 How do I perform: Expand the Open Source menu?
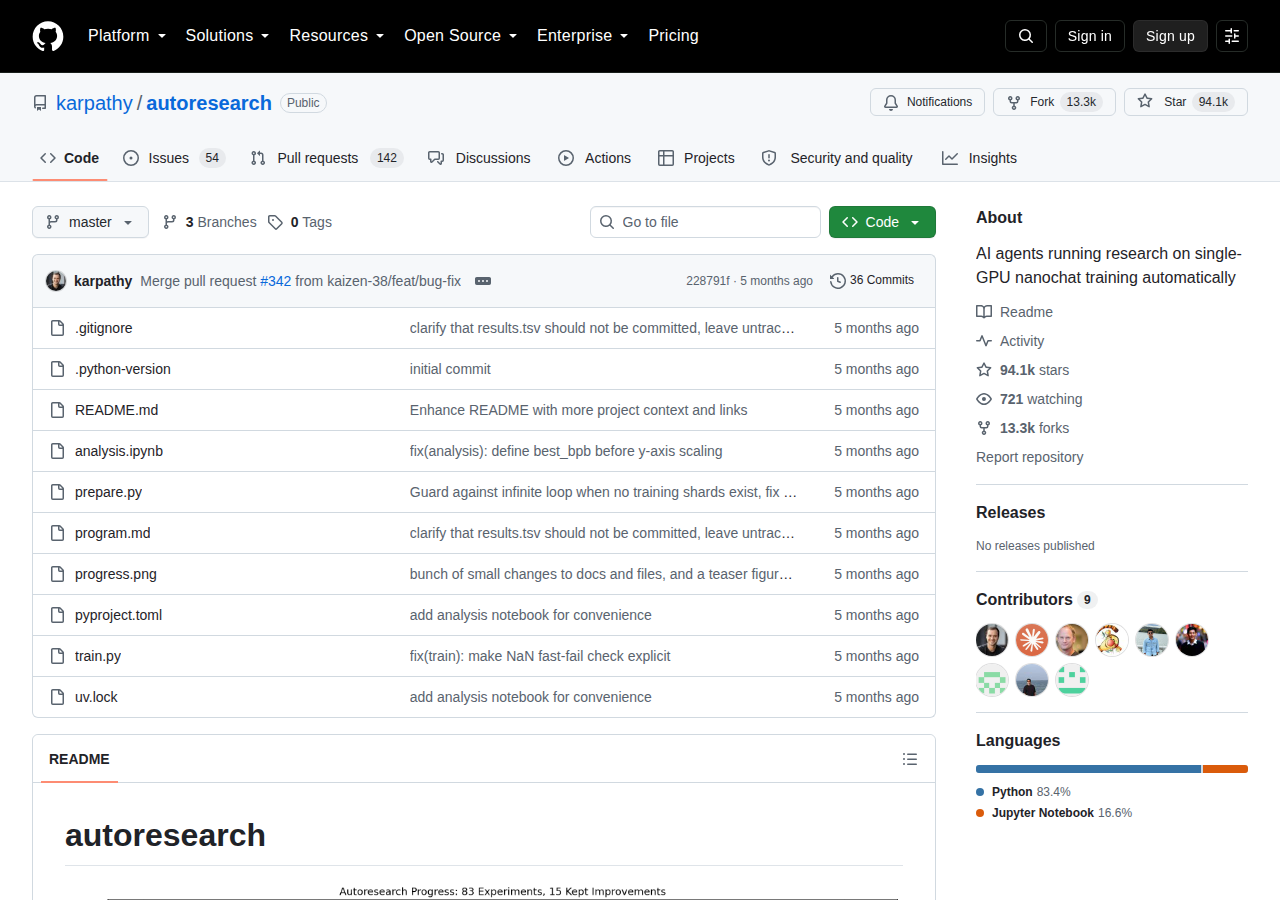(460, 35)
